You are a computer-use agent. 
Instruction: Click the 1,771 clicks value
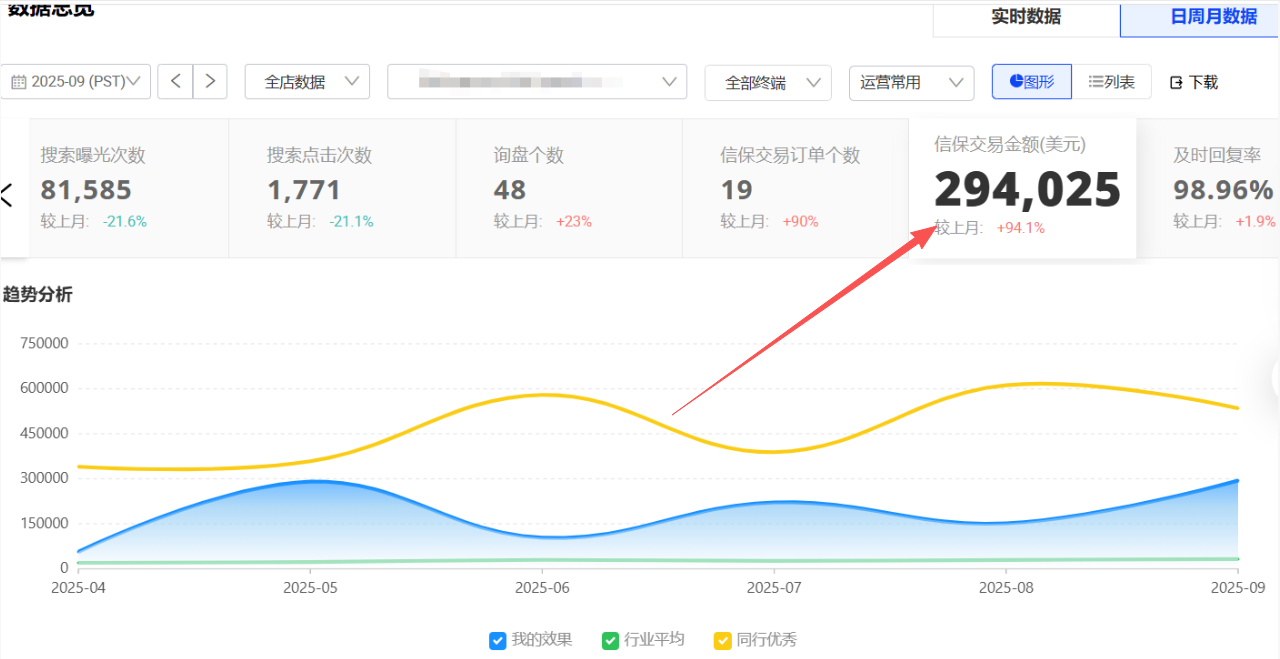tap(304, 189)
